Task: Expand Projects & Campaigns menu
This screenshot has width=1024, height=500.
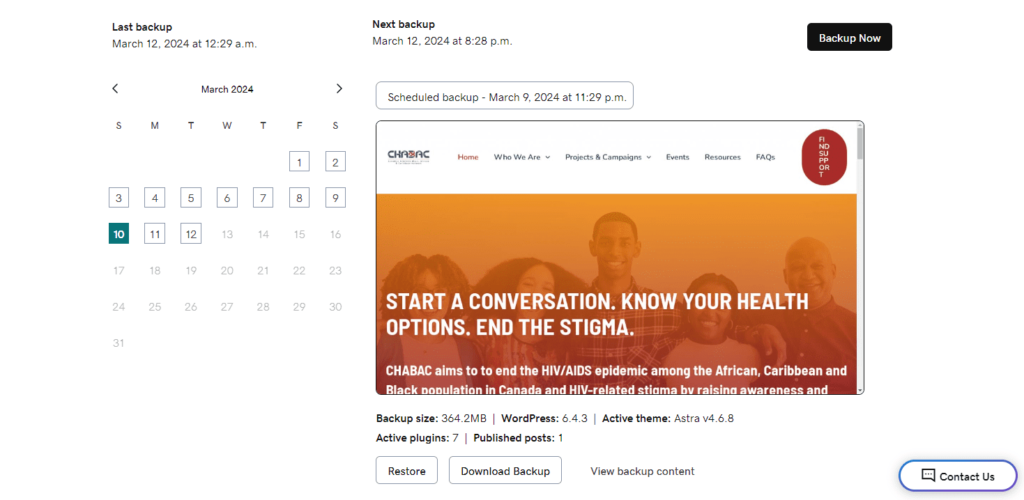Action: (x=607, y=157)
